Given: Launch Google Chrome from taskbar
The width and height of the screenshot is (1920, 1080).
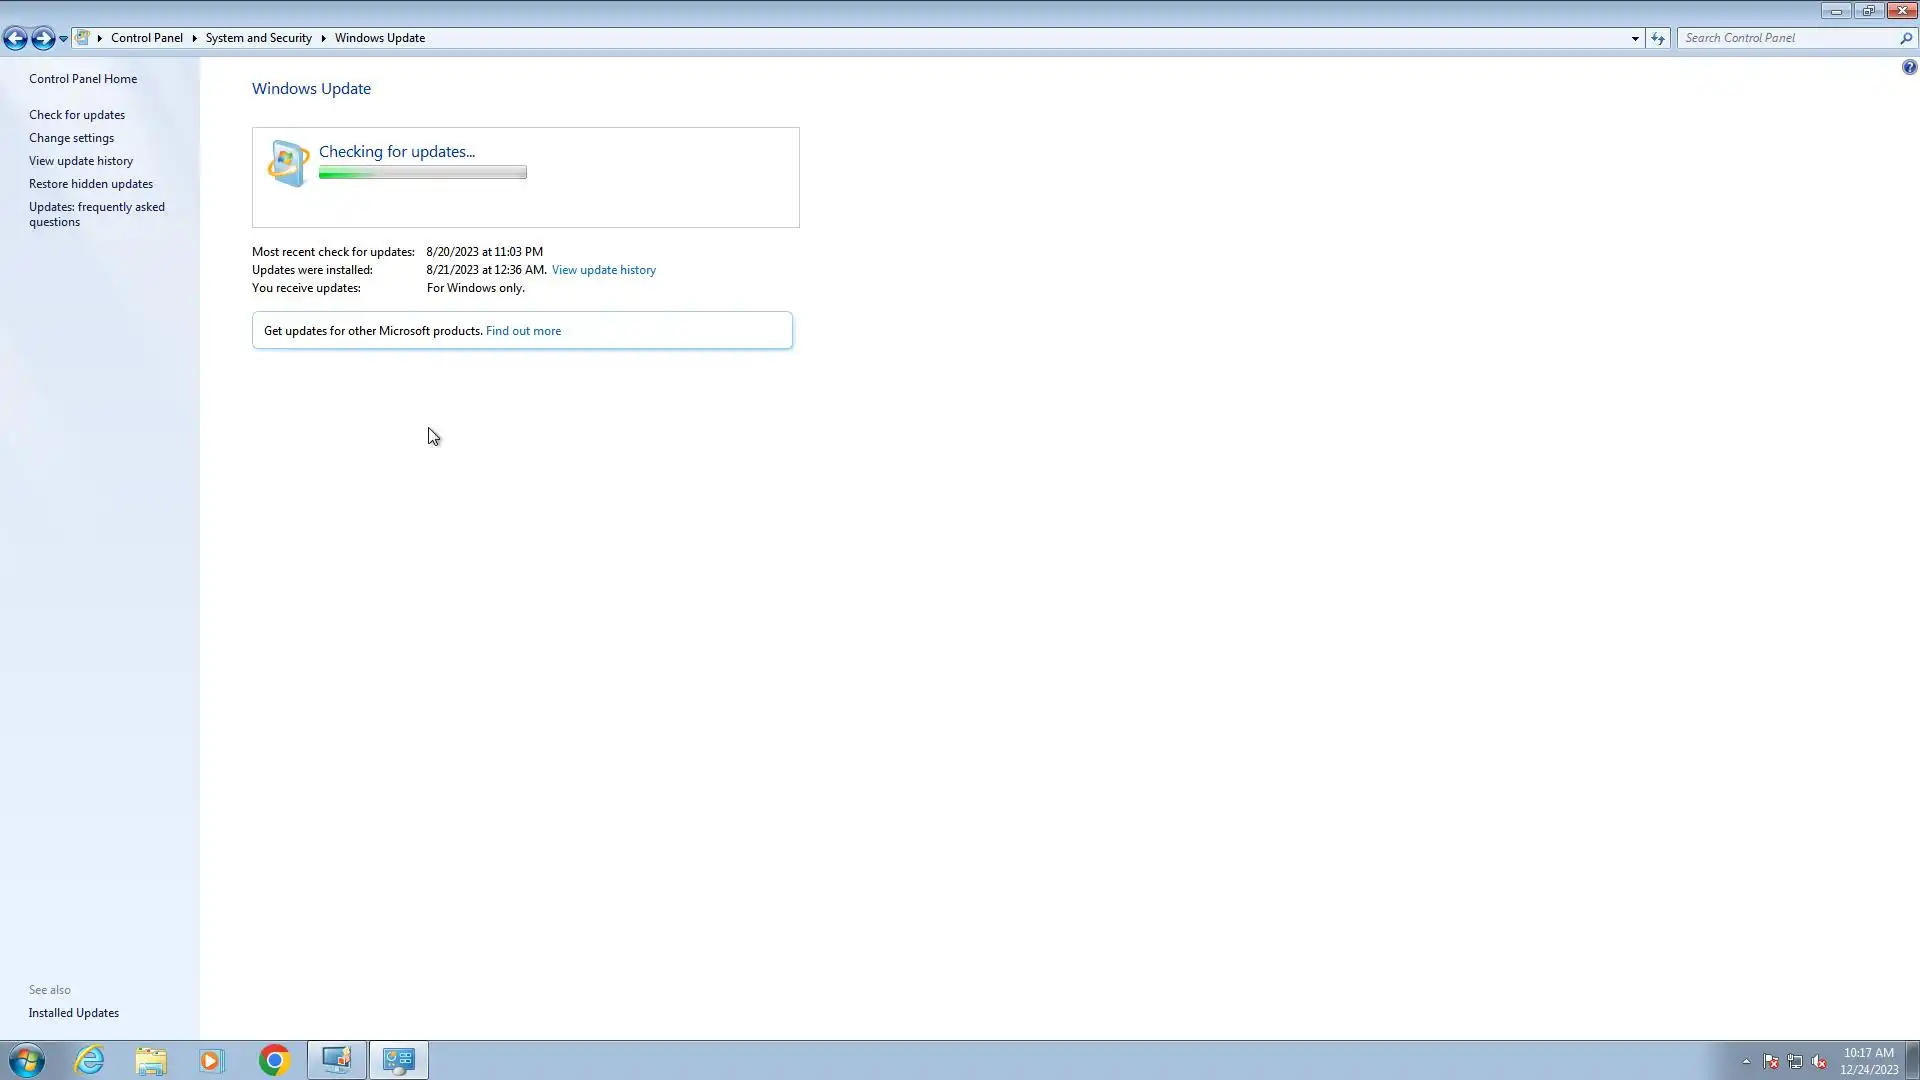Looking at the screenshot, I should (x=274, y=1060).
